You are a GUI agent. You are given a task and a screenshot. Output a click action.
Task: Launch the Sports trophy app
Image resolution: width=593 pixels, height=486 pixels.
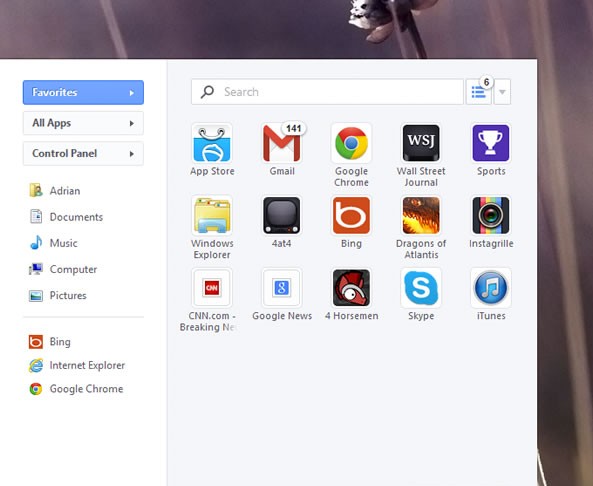point(491,143)
